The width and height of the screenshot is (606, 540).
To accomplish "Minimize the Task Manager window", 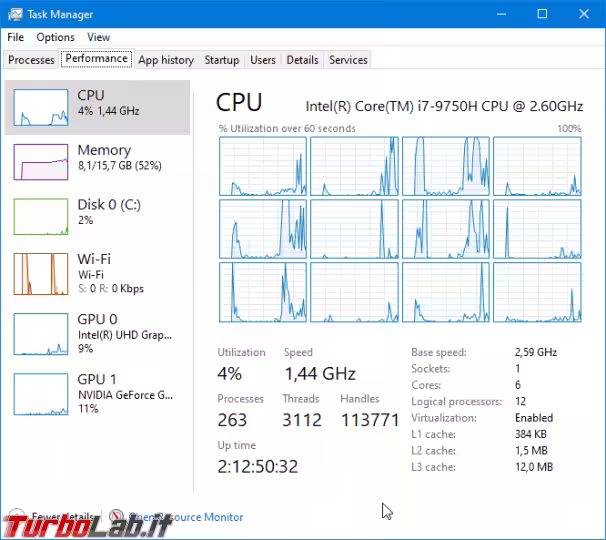I will (x=501, y=14).
